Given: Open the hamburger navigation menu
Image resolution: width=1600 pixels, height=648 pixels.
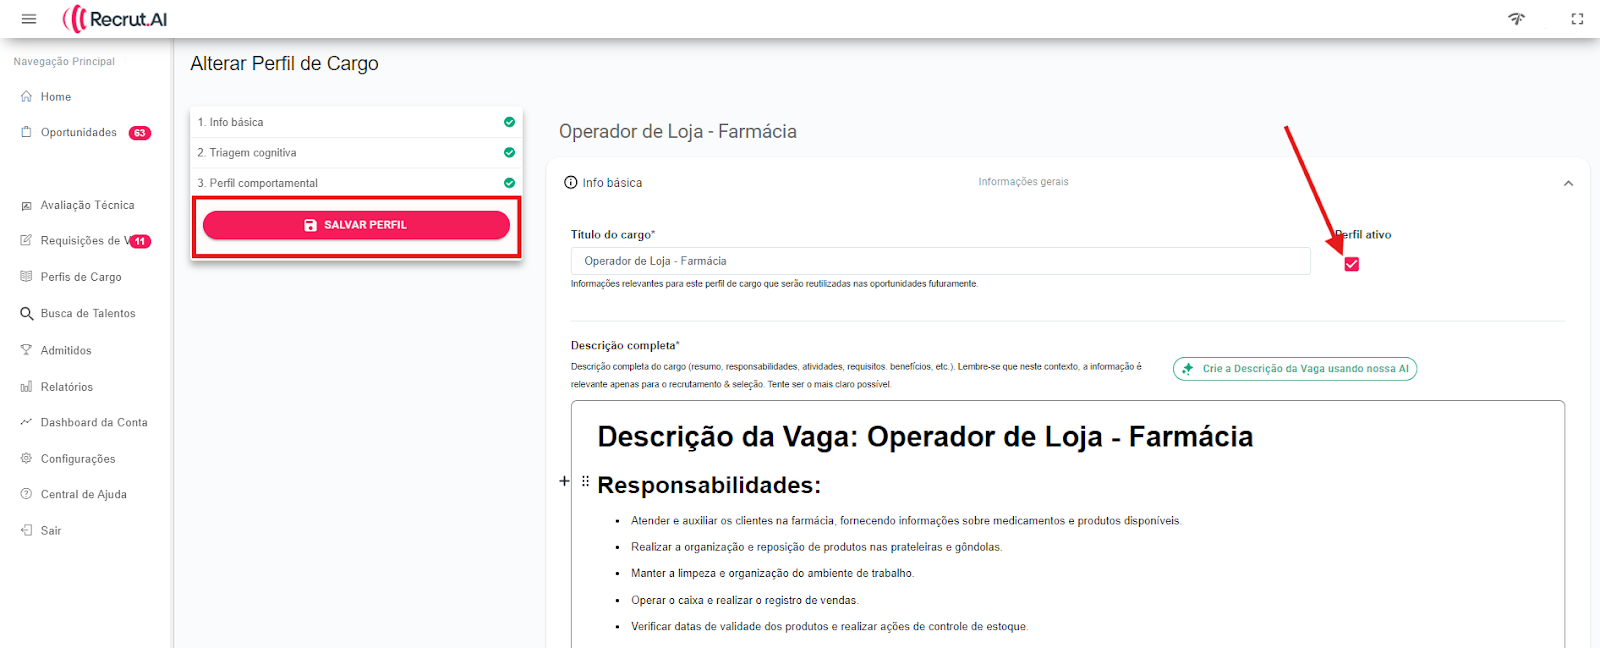Looking at the screenshot, I should coord(29,19).
